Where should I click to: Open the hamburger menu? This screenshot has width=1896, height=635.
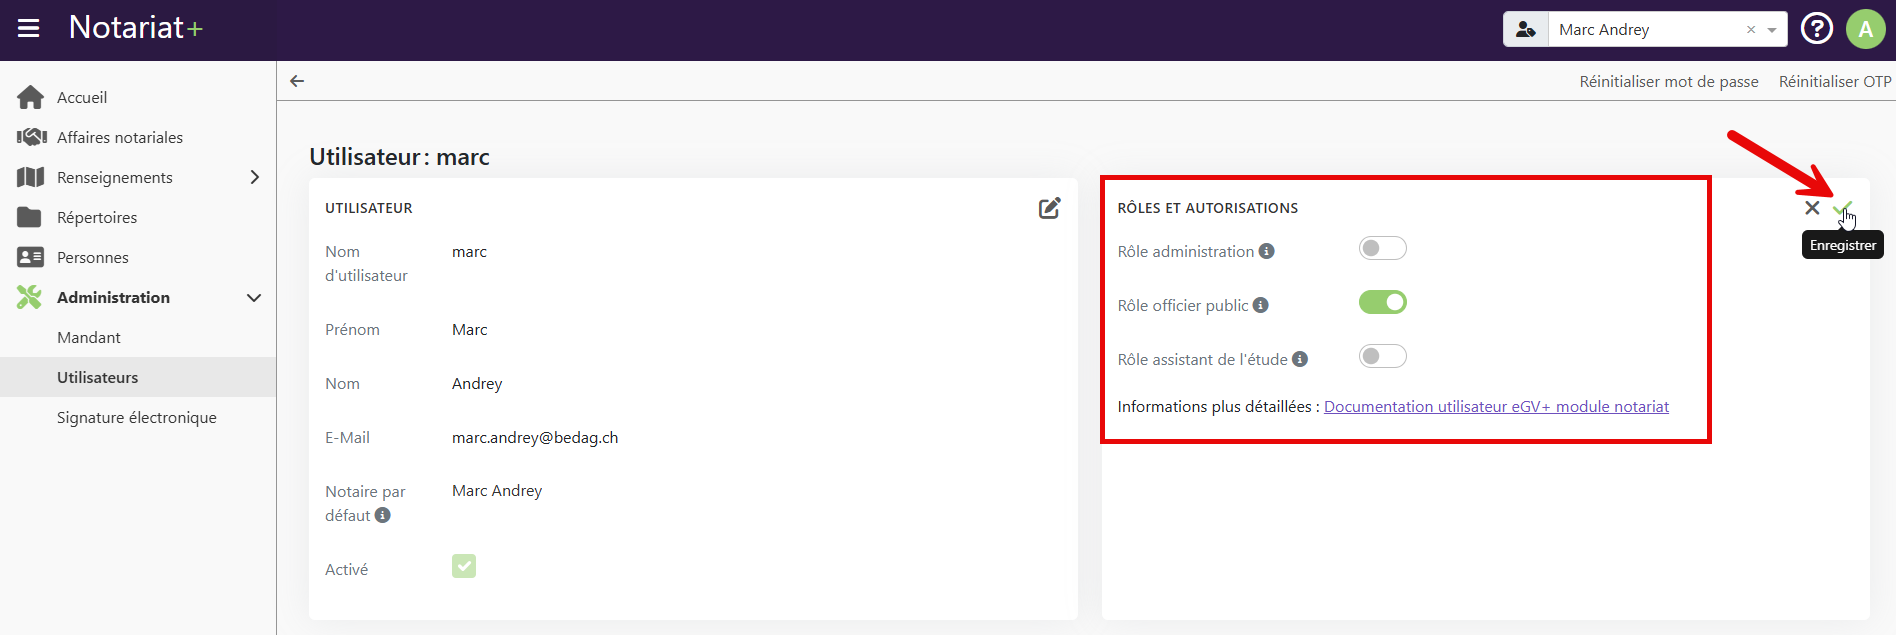pyautogui.click(x=29, y=28)
